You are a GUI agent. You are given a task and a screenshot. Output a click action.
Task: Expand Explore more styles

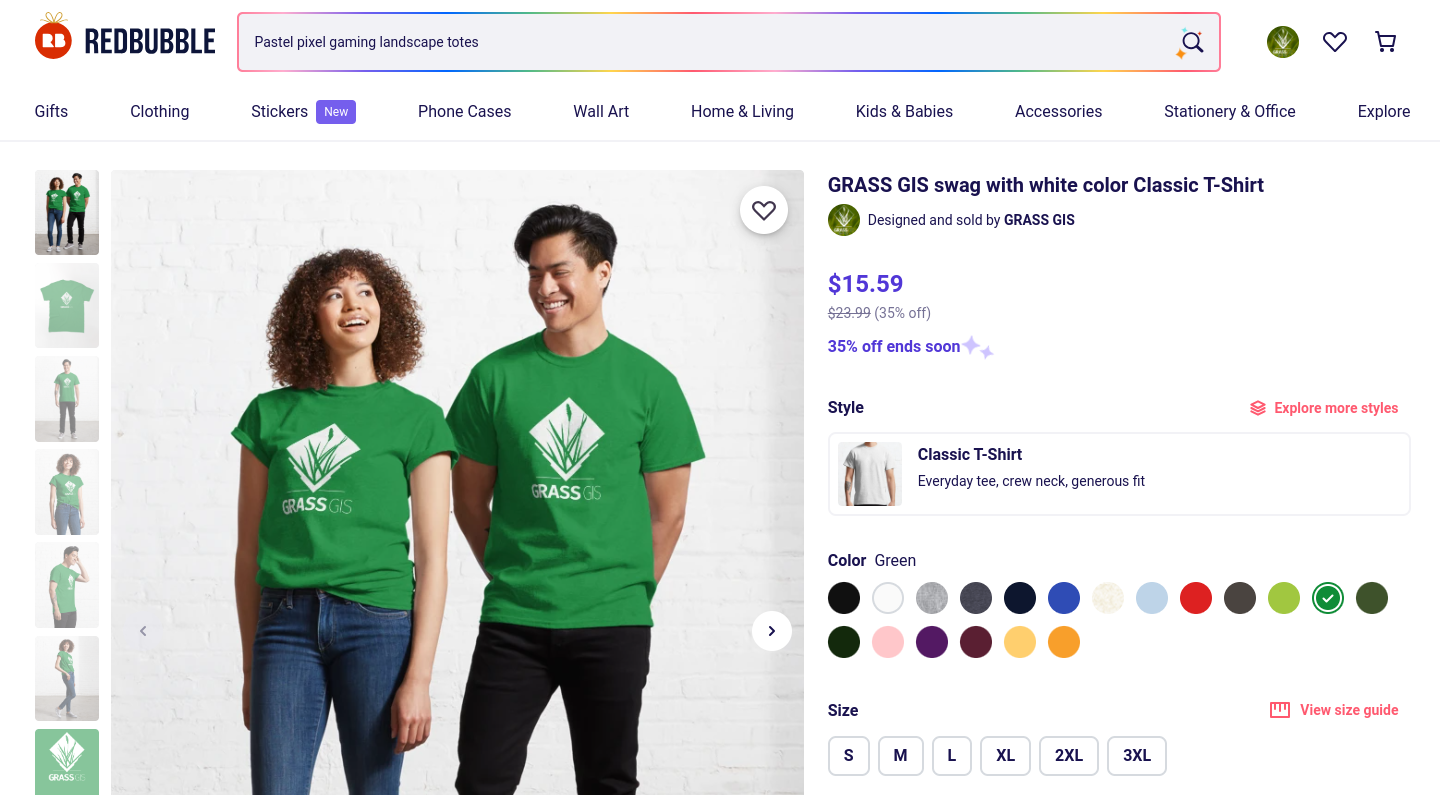(x=1324, y=408)
